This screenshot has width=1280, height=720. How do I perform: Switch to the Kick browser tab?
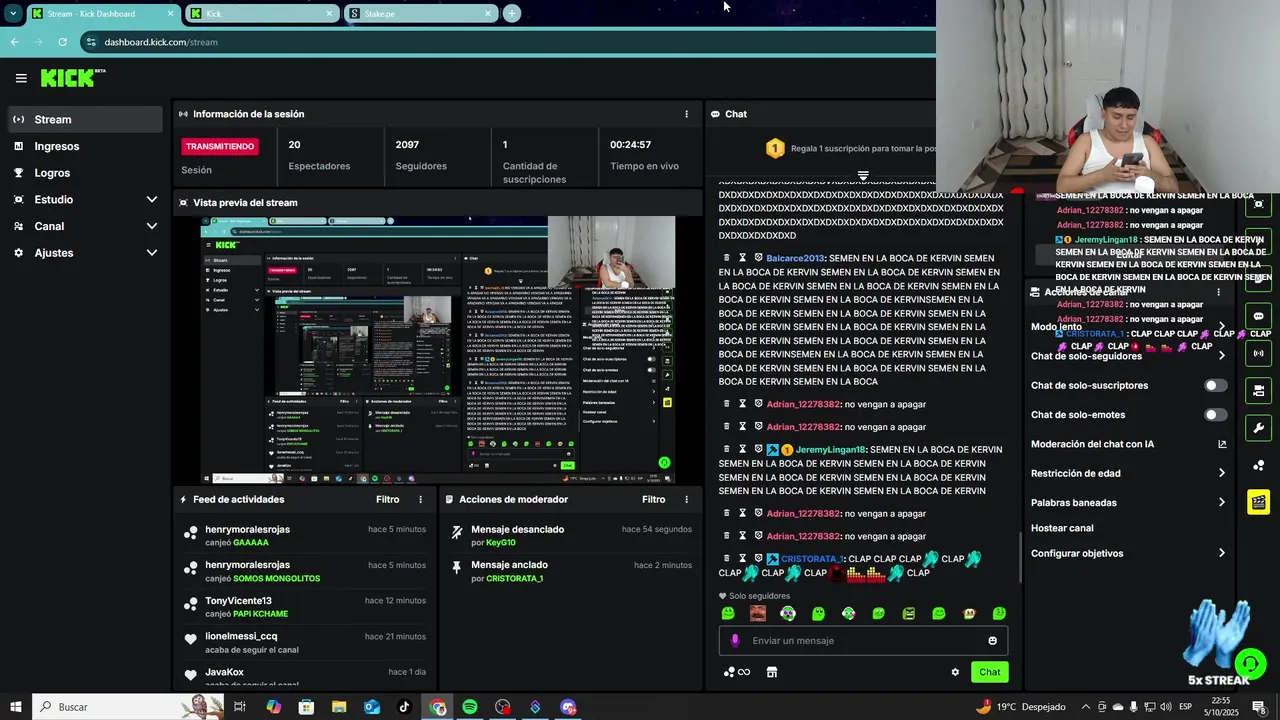click(263, 13)
